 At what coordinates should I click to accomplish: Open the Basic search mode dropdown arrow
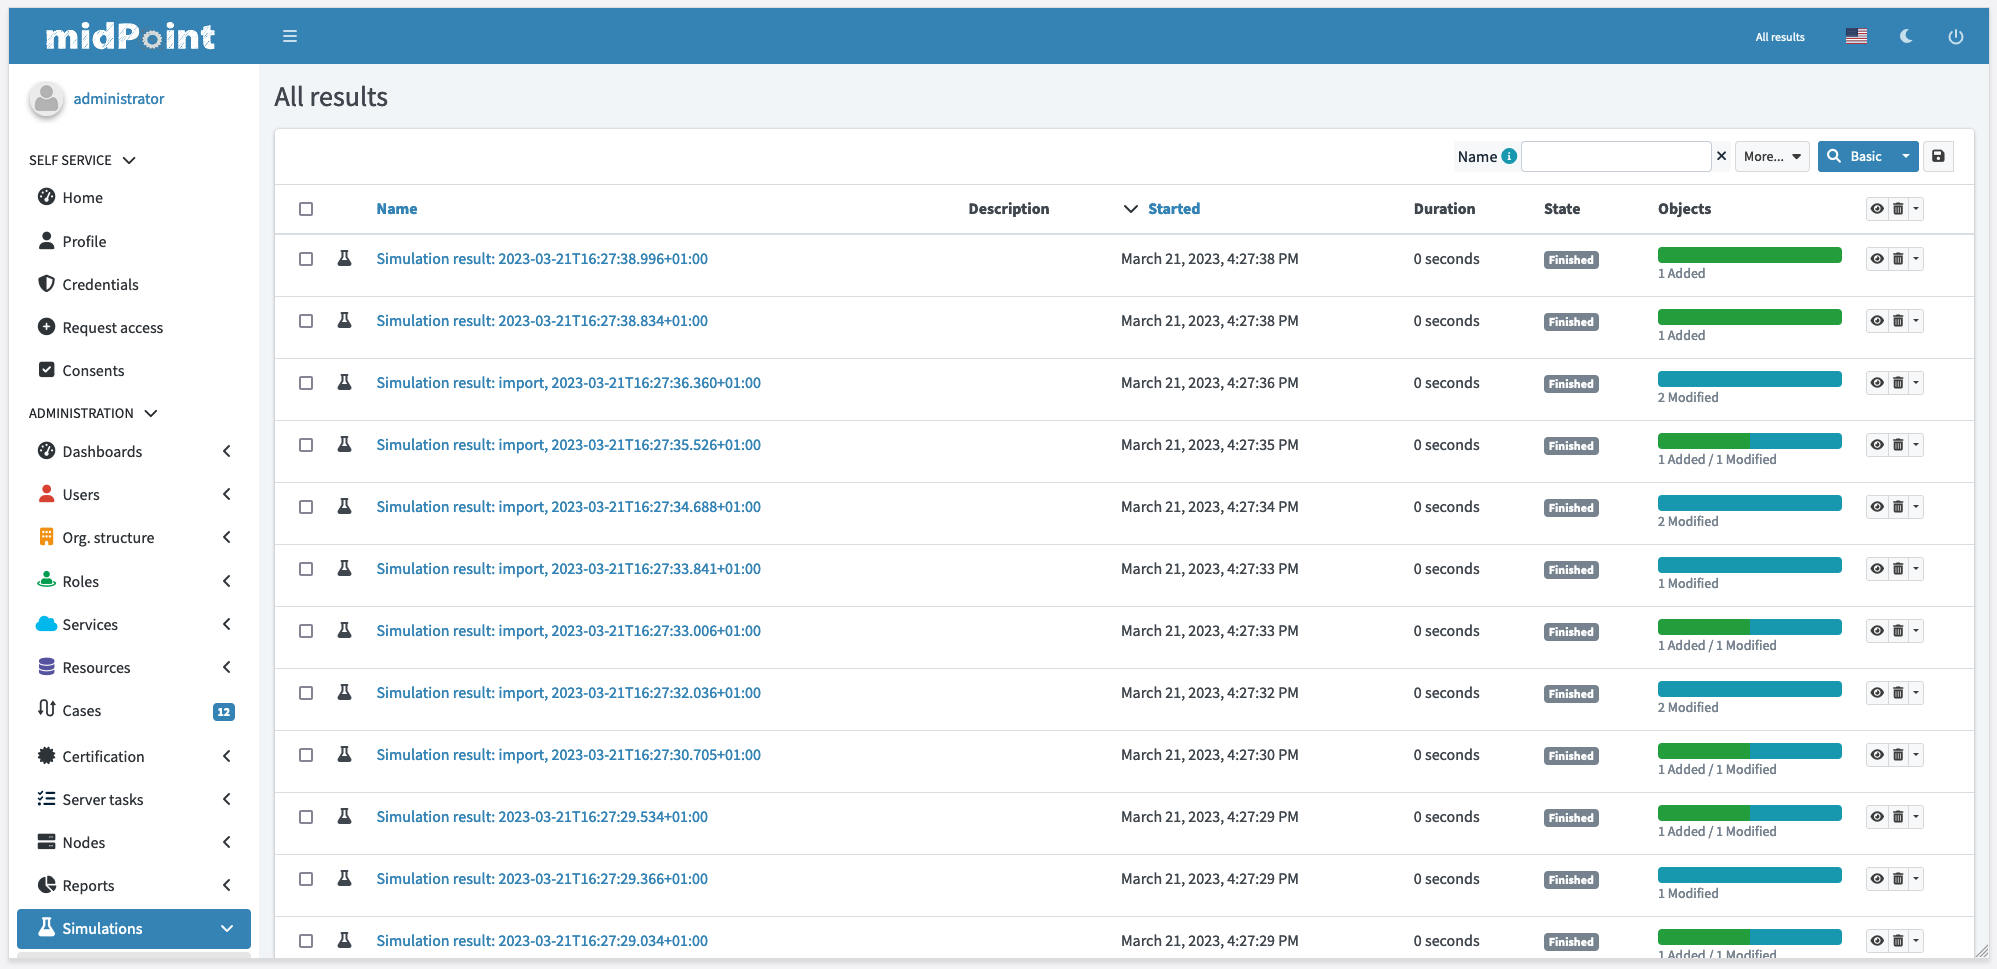pyautogui.click(x=1906, y=156)
